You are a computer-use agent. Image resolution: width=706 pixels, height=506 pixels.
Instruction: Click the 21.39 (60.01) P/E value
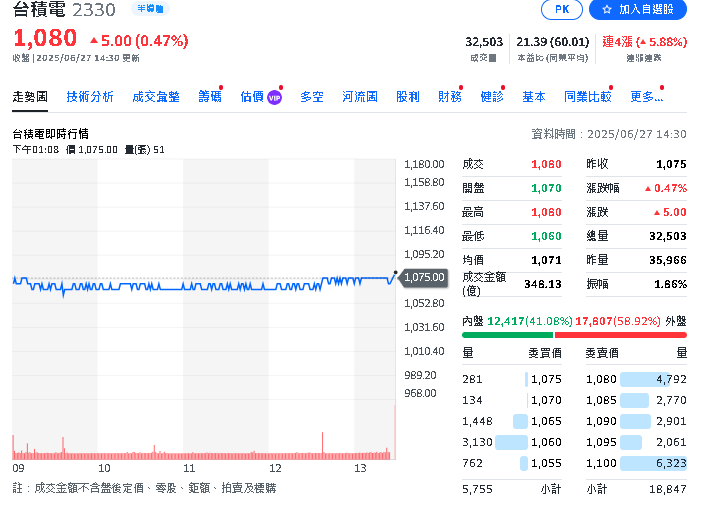[x=552, y=42]
